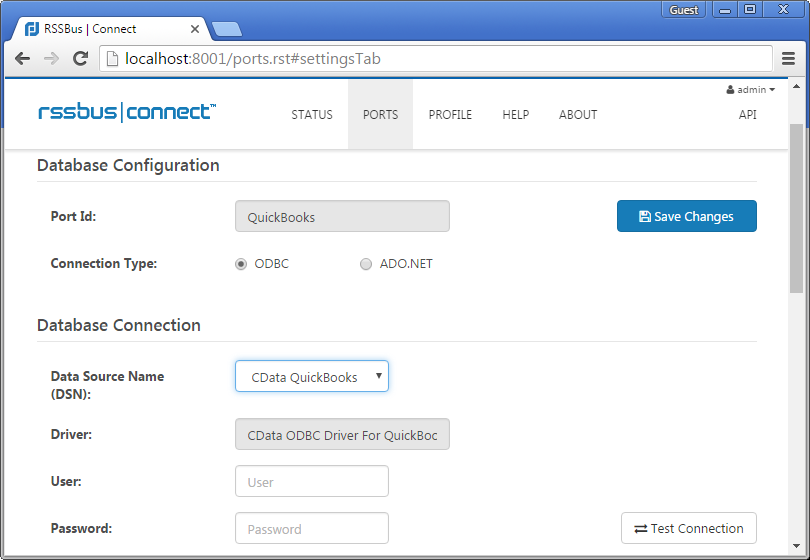Click the browser back arrow icon
Viewport: 810px width, 560px height.
22,59
